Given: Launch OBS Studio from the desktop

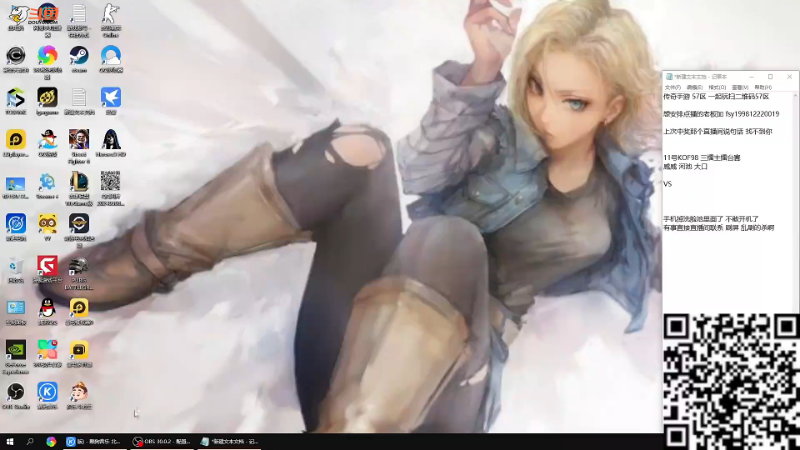Looking at the screenshot, I should click(x=16, y=392).
